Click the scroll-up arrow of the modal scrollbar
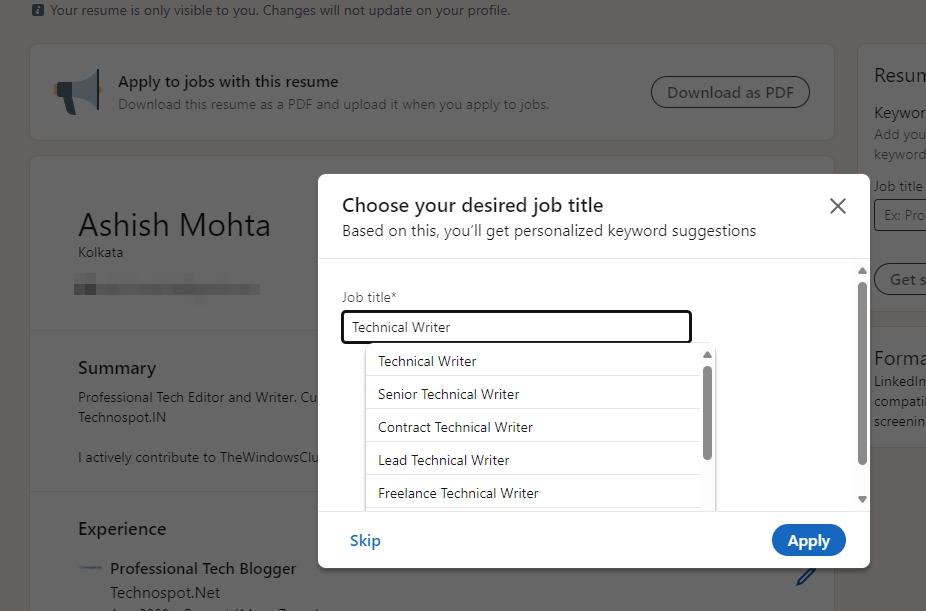 861,269
